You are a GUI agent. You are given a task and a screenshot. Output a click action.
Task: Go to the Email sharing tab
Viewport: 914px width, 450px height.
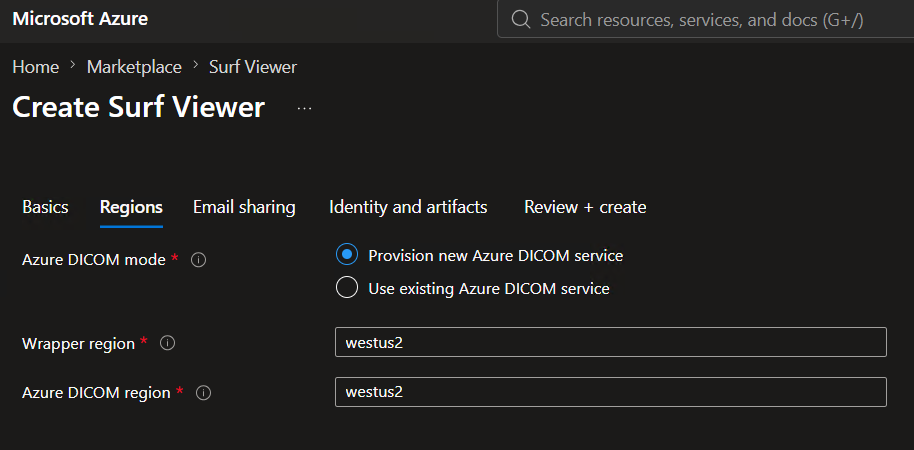coord(244,207)
